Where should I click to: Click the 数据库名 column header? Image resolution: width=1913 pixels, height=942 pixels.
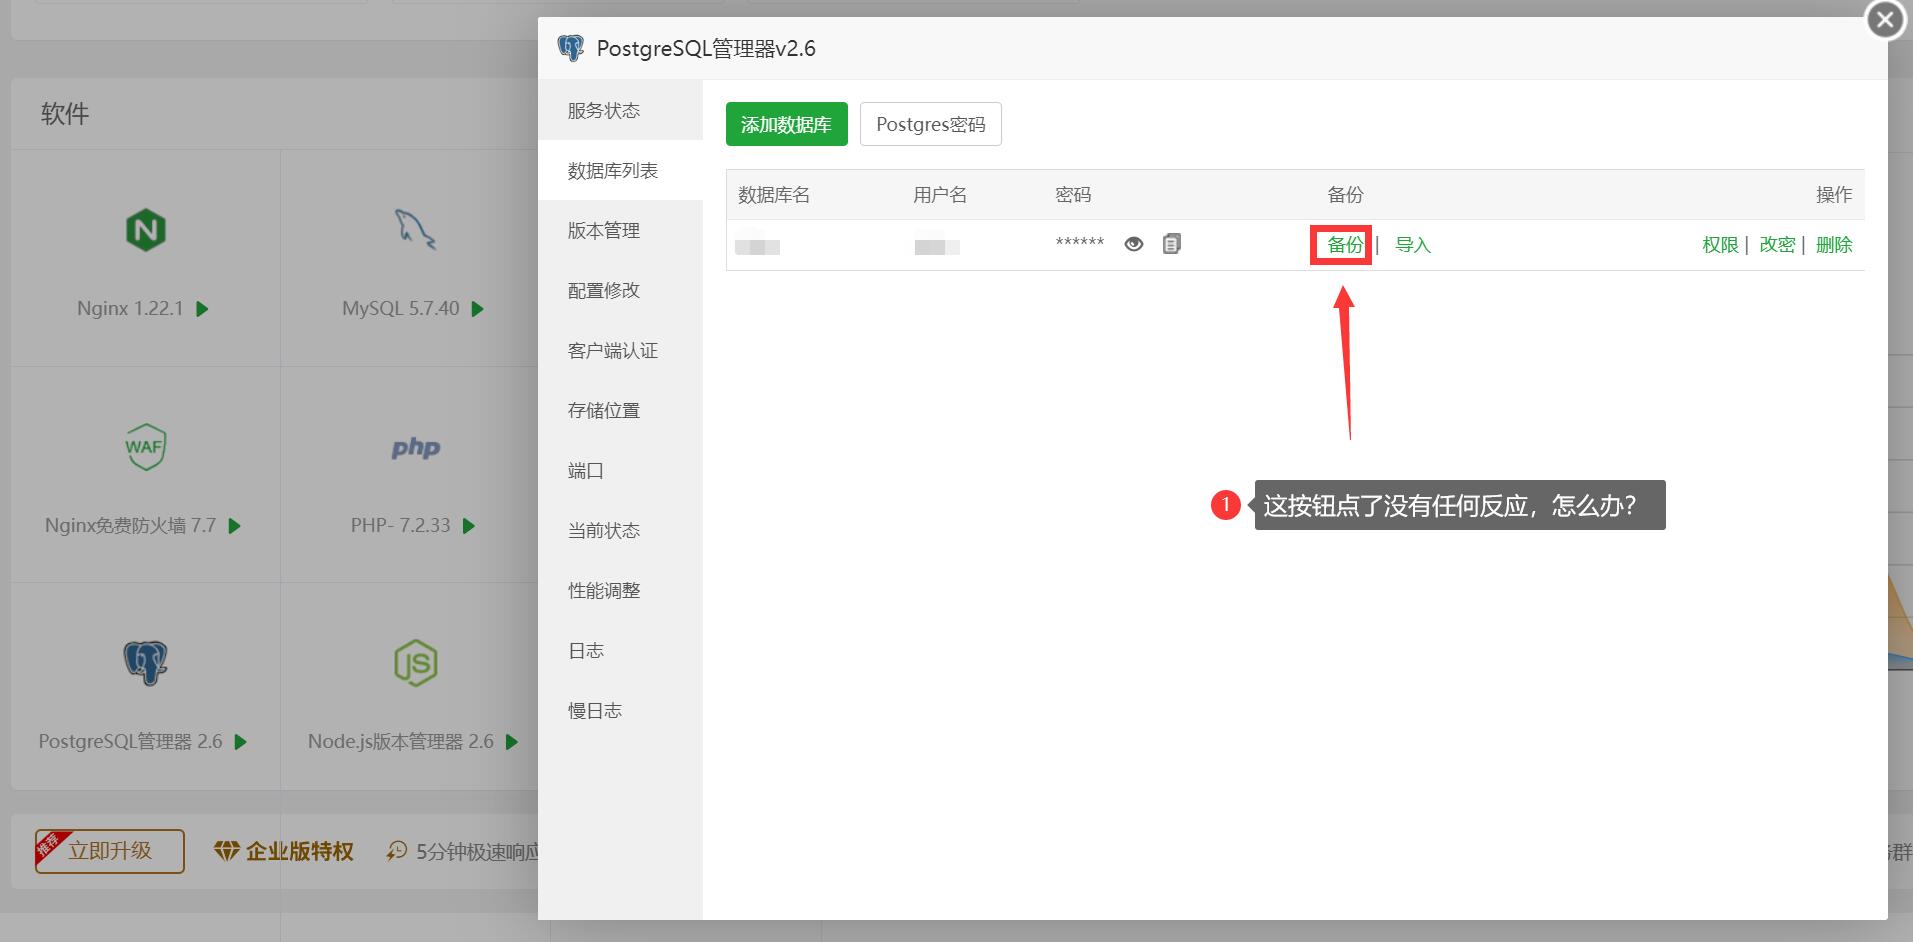point(774,195)
